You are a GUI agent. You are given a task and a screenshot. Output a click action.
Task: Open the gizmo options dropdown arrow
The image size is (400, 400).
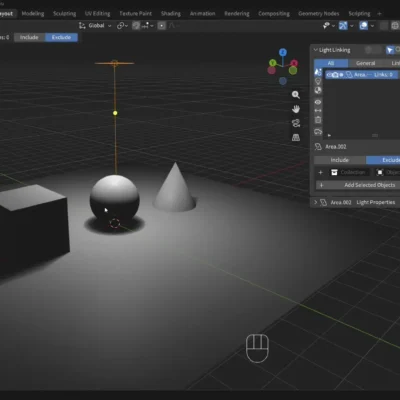[352, 26]
